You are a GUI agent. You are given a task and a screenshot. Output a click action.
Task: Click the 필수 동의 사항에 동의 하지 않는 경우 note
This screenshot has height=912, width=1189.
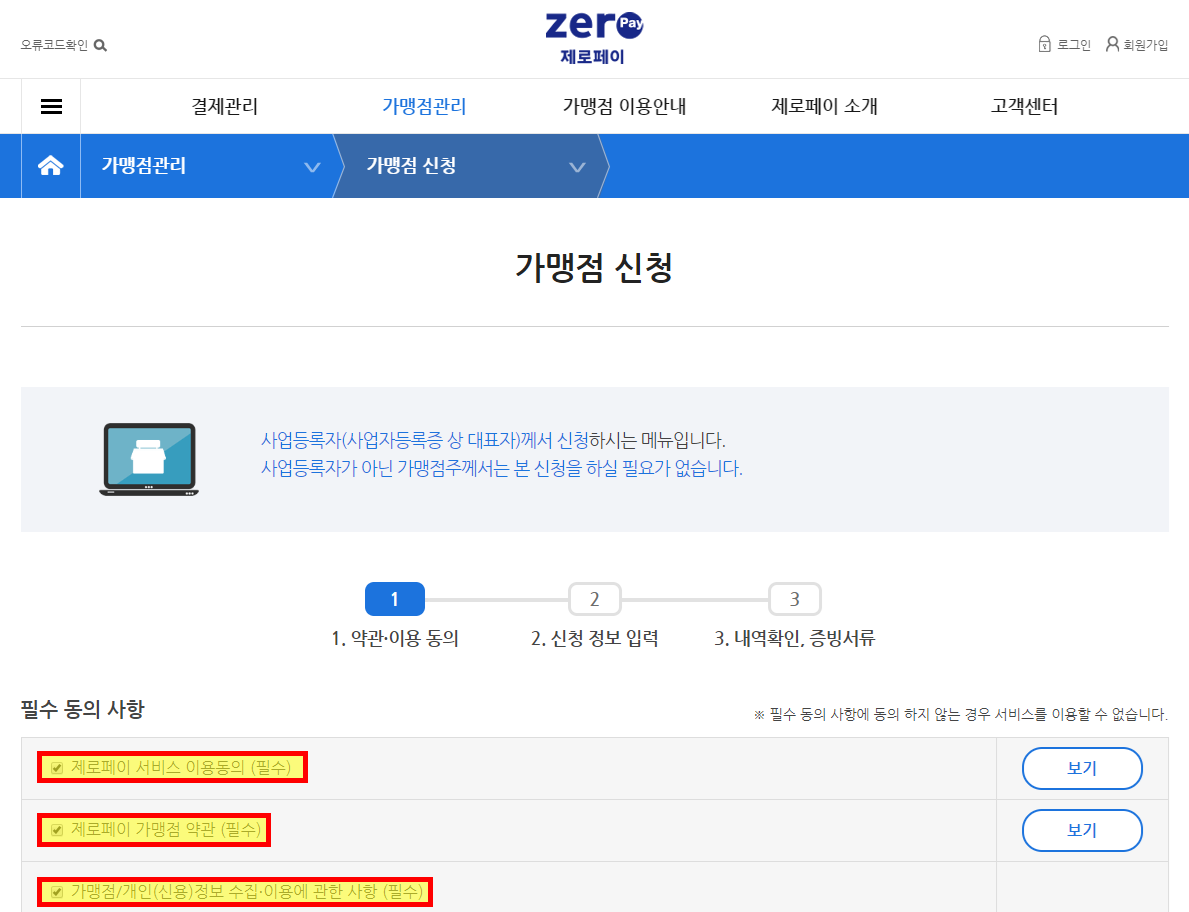961,714
